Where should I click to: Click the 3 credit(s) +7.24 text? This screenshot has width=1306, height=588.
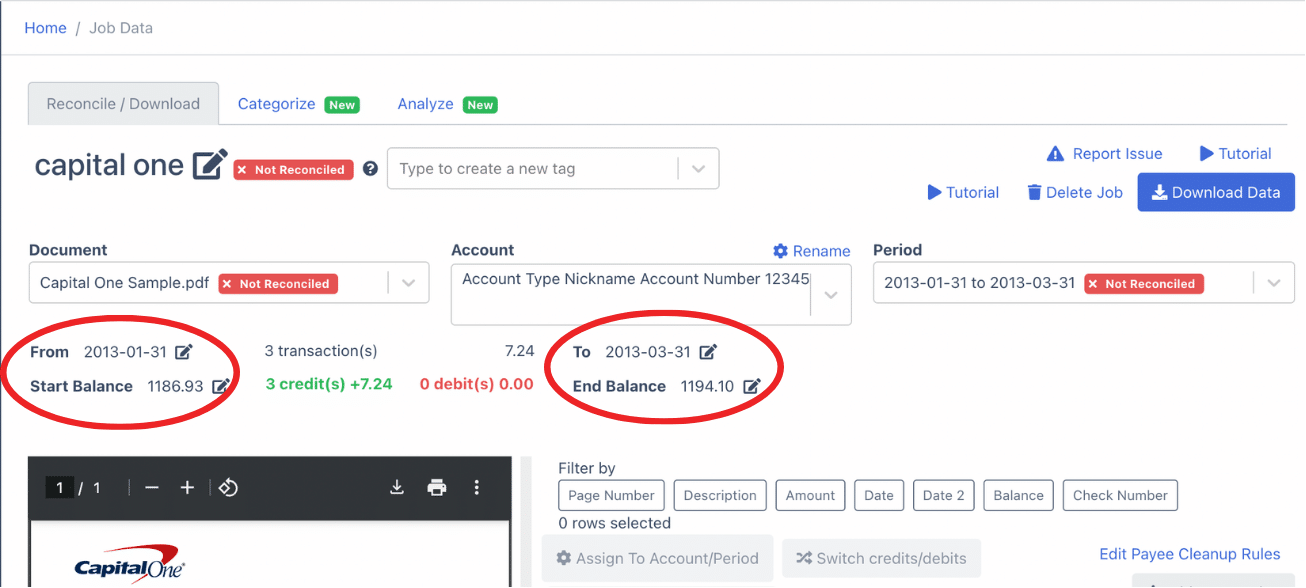pos(329,384)
